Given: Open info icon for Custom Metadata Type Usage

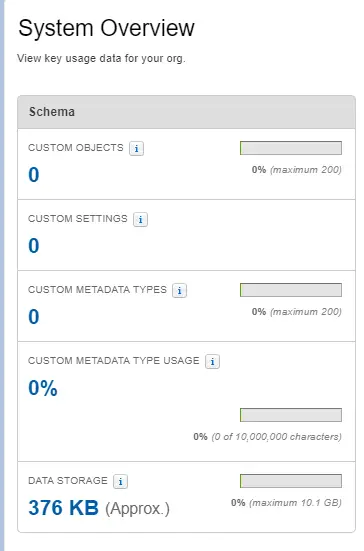Looking at the screenshot, I should tap(213, 361).
